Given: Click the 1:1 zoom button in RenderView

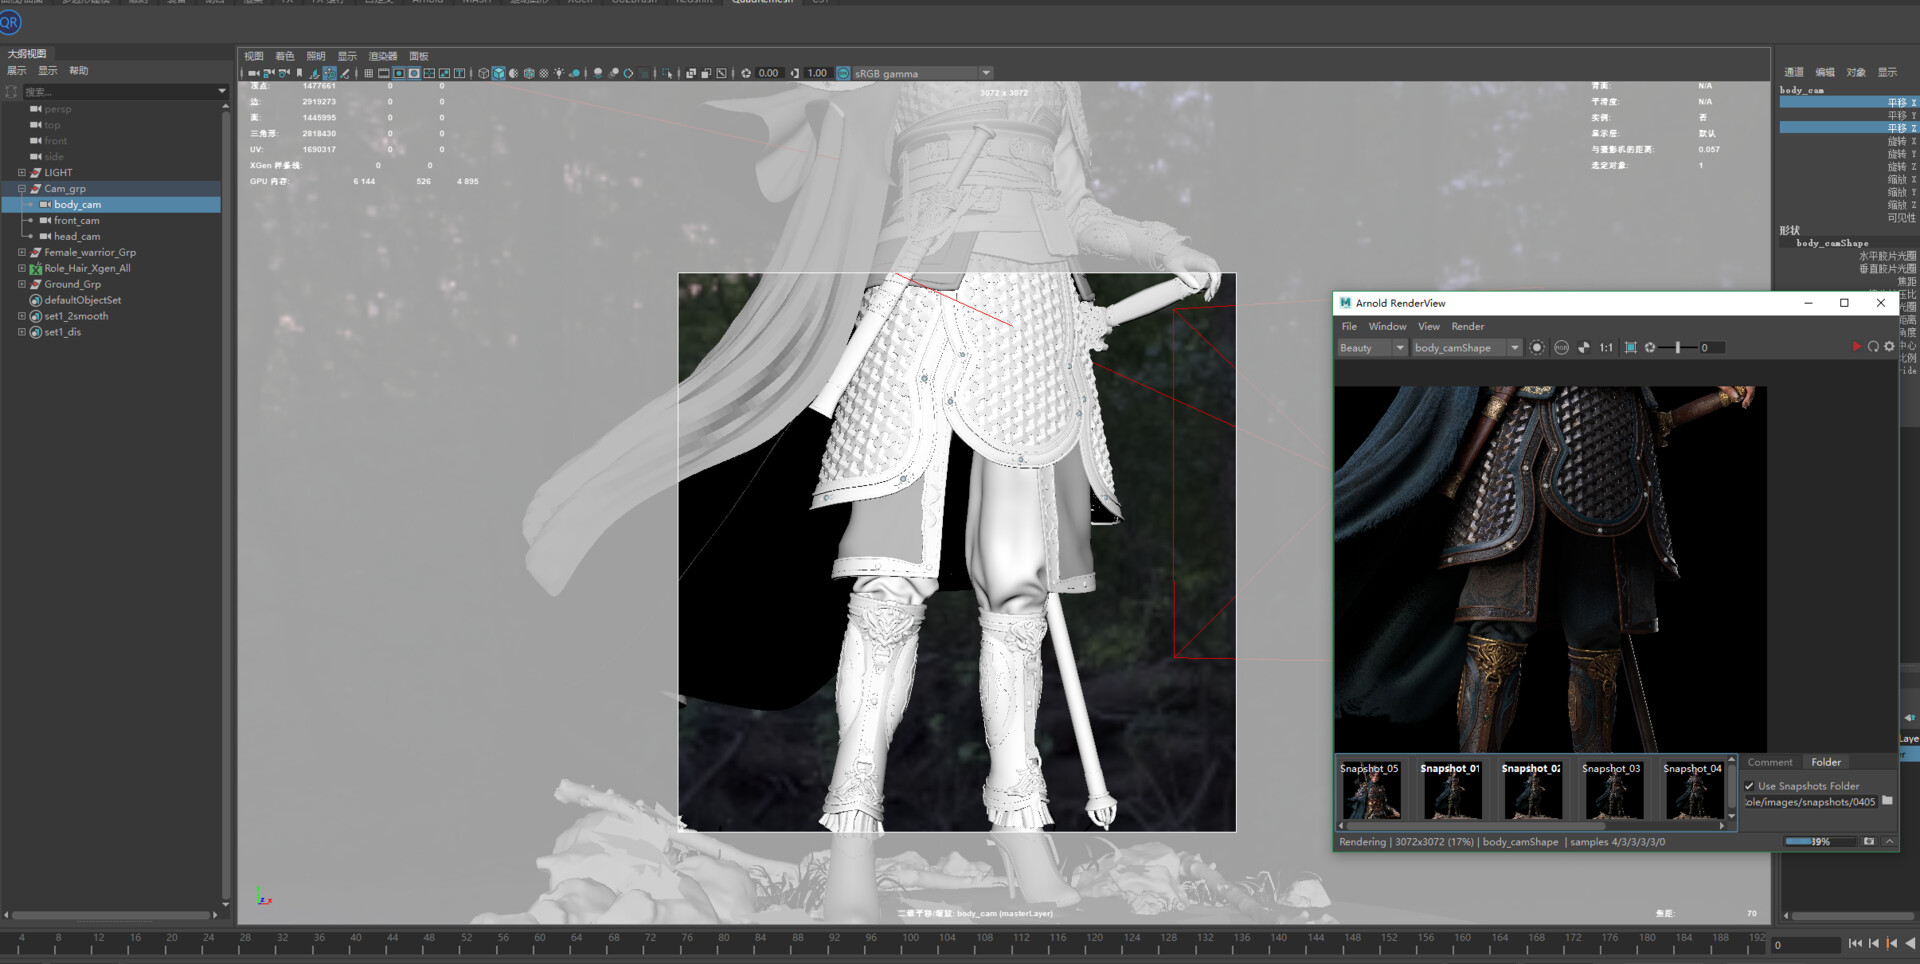Looking at the screenshot, I should [x=1606, y=348].
